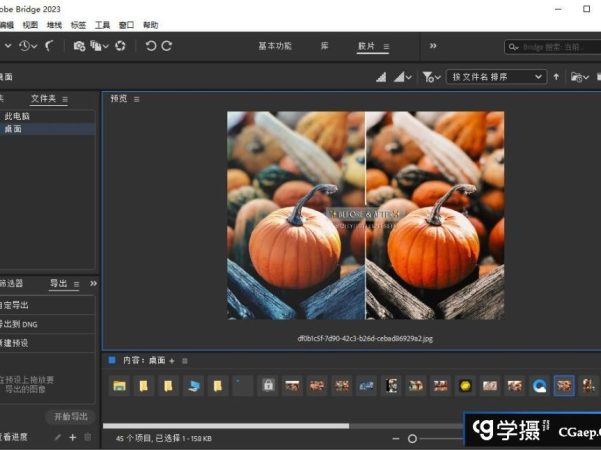Open the 堆栈 menu
The height and width of the screenshot is (450, 601).
[54, 25]
